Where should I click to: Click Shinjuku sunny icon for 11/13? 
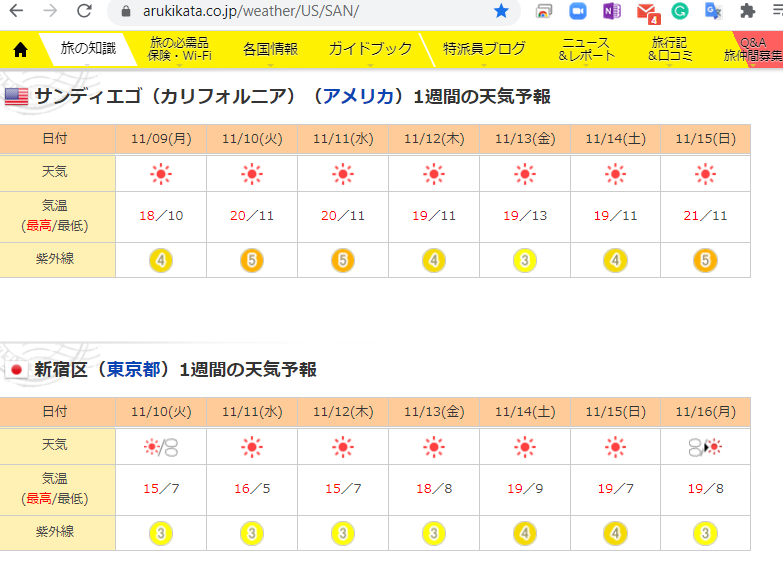[434, 447]
